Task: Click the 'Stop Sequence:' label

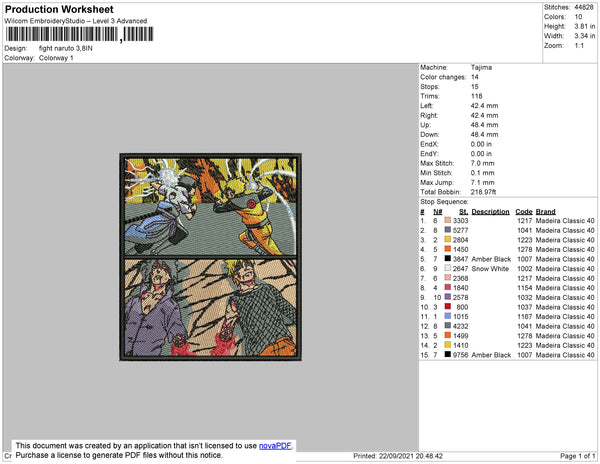Action: pyautogui.click(x=444, y=202)
